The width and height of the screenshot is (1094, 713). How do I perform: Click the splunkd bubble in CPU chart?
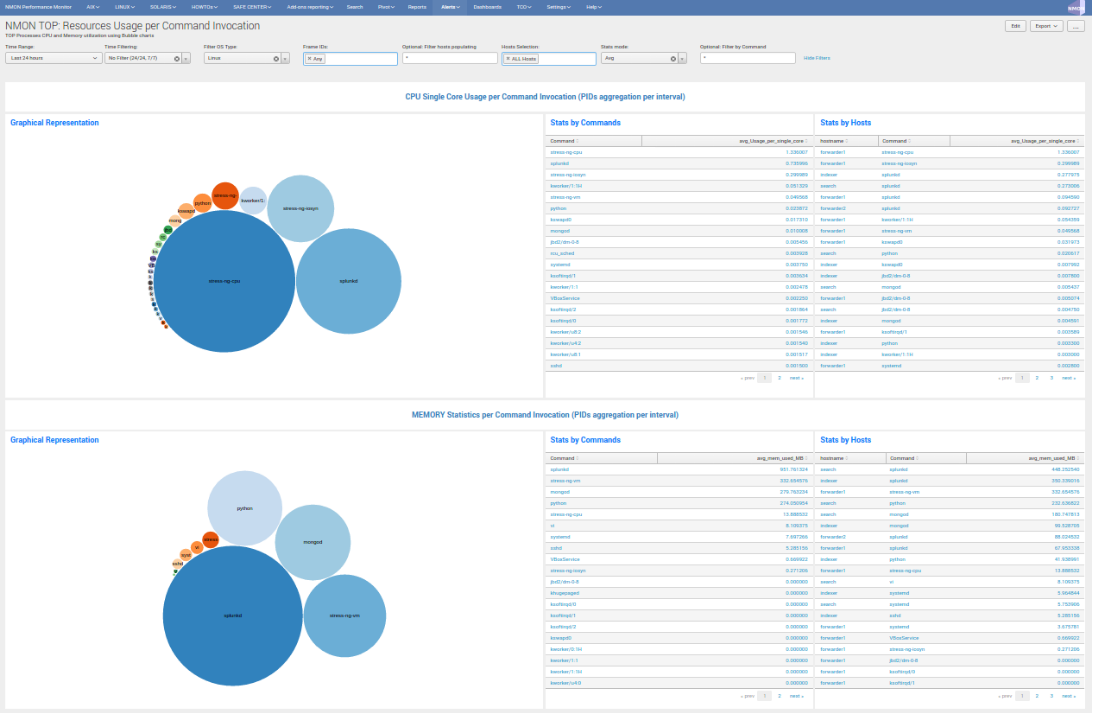(x=349, y=281)
